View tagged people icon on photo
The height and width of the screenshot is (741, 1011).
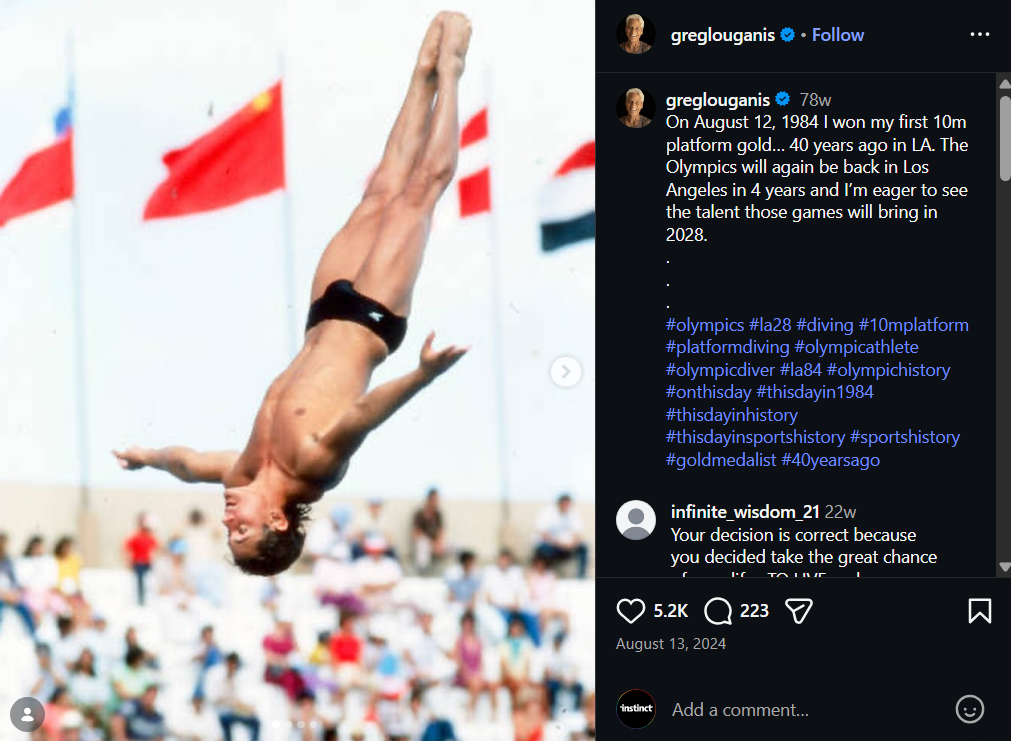click(x=27, y=714)
